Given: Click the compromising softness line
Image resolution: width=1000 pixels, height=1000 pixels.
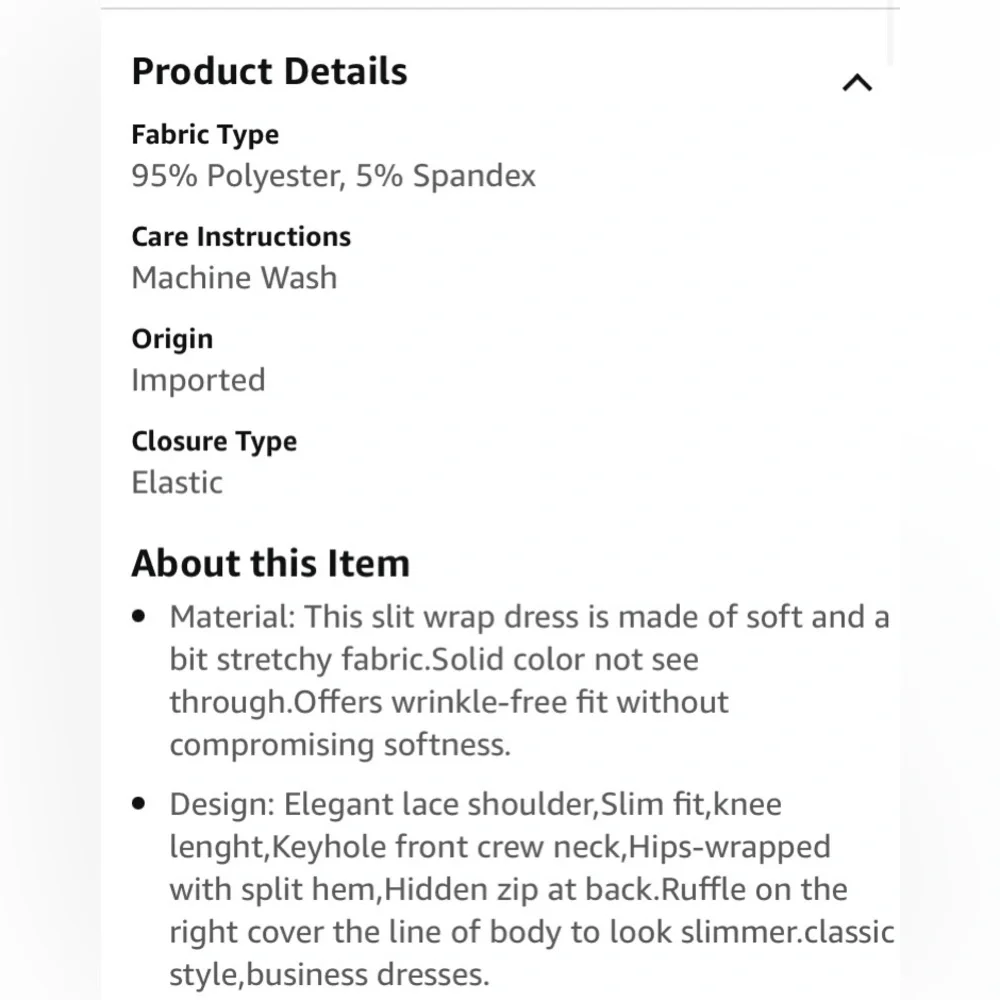Looking at the screenshot, I should tap(340, 745).
